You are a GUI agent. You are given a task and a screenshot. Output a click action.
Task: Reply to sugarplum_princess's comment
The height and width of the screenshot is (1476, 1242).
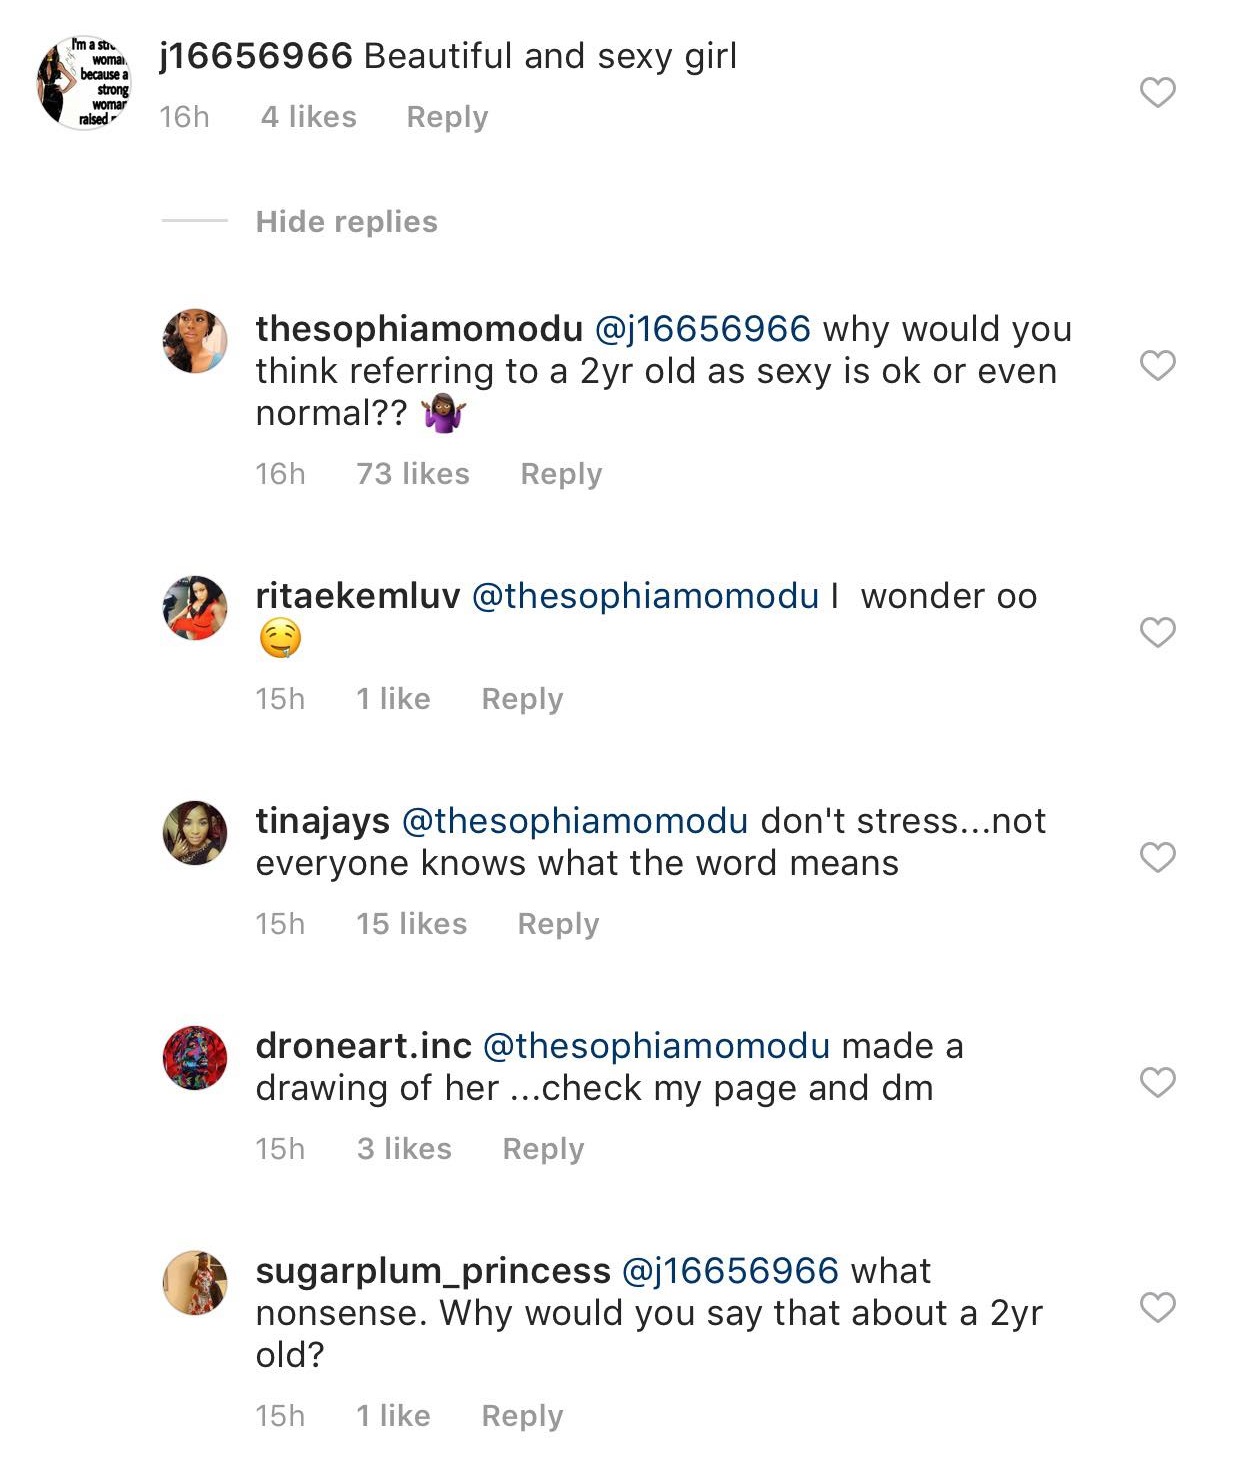pyautogui.click(x=522, y=1415)
